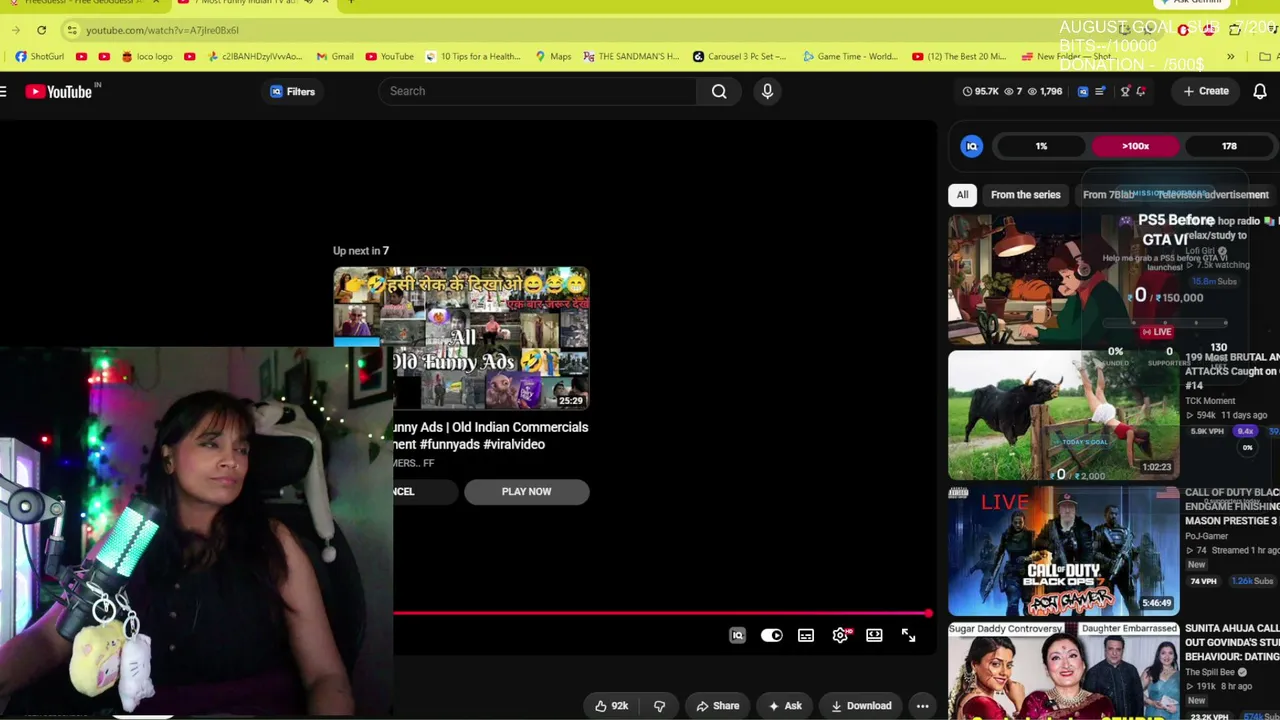Open the Maps bookmark
Viewport: 1280px width, 720px height.
pyautogui.click(x=553, y=56)
